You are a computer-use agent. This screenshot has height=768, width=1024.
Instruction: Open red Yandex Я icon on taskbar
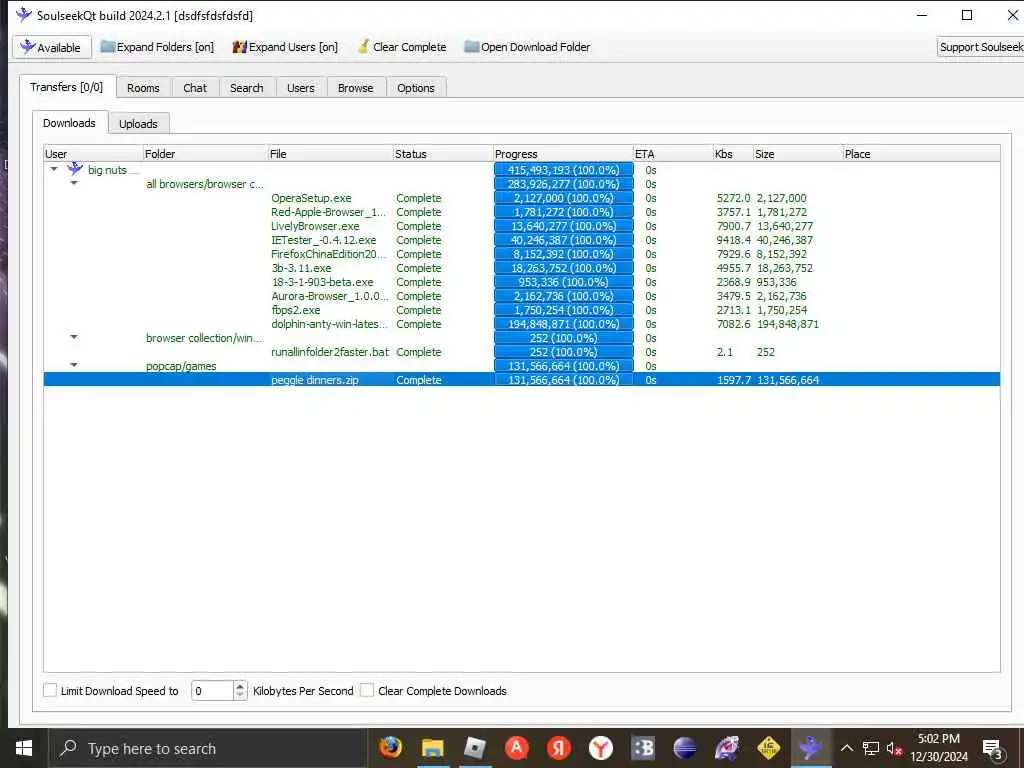pos(558,748)
